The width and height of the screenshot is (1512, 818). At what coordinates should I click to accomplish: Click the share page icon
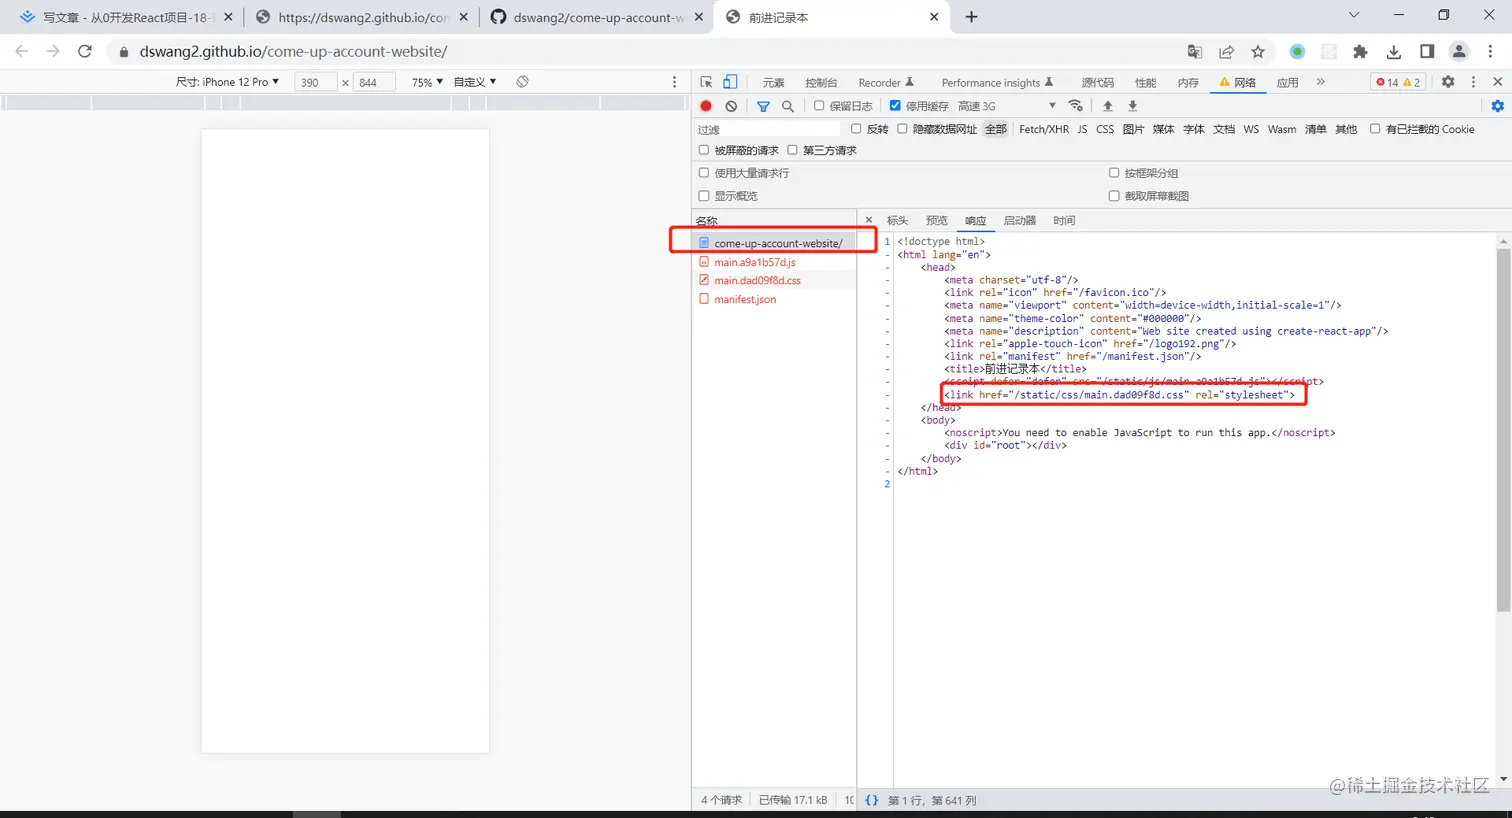pos(1226,52)
